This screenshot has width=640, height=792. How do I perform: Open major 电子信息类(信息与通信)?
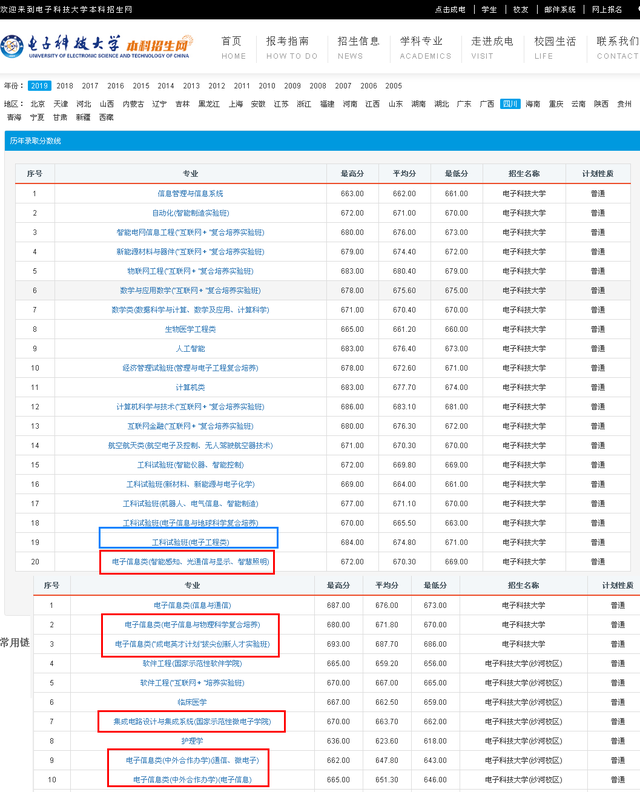(192, 605)
